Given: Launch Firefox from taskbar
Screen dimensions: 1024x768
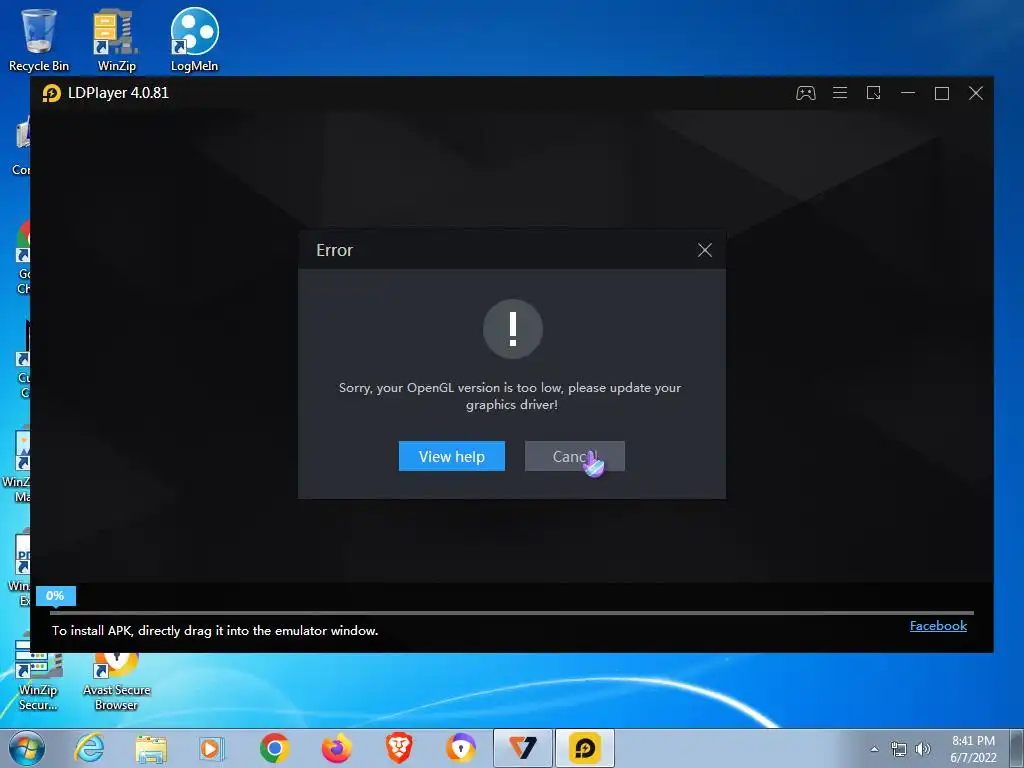Looking at the screenshot, I should [337, 748].
